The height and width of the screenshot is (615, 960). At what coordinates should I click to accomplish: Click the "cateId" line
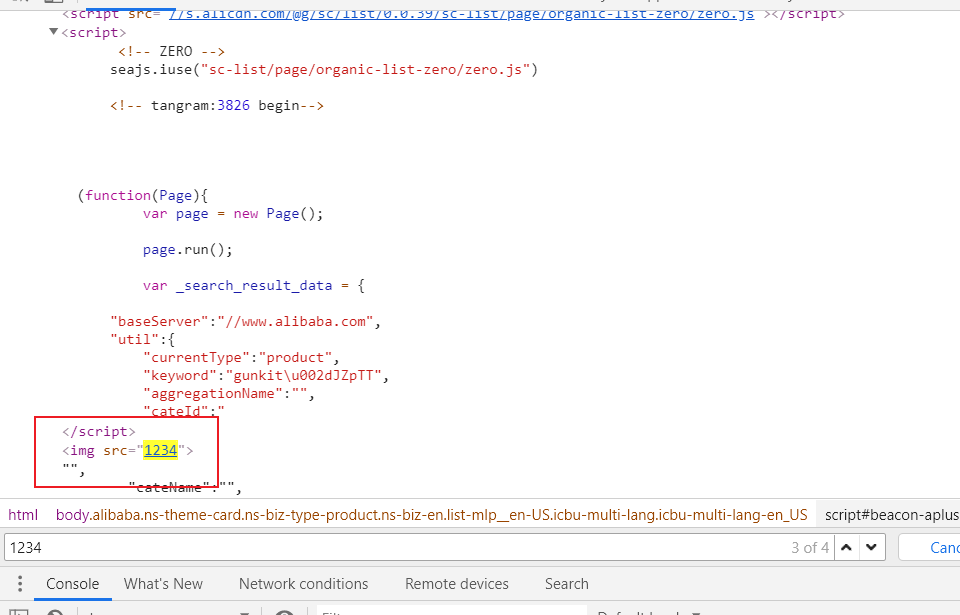[184, 410]
